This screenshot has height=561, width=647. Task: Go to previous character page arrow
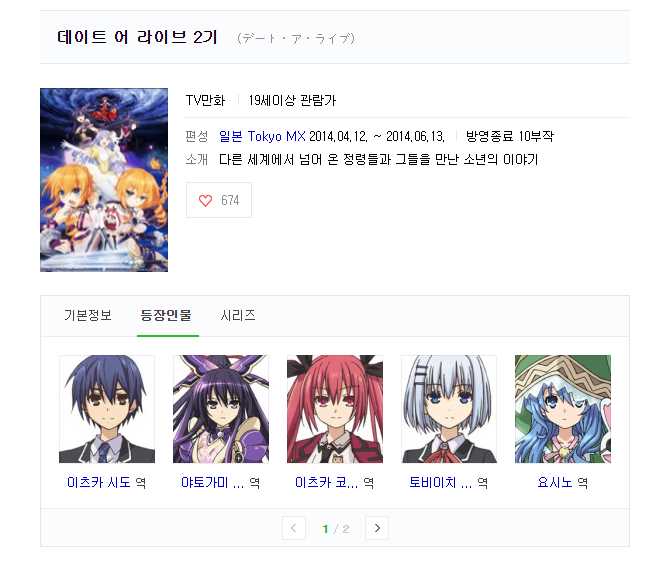click(293, 528)
